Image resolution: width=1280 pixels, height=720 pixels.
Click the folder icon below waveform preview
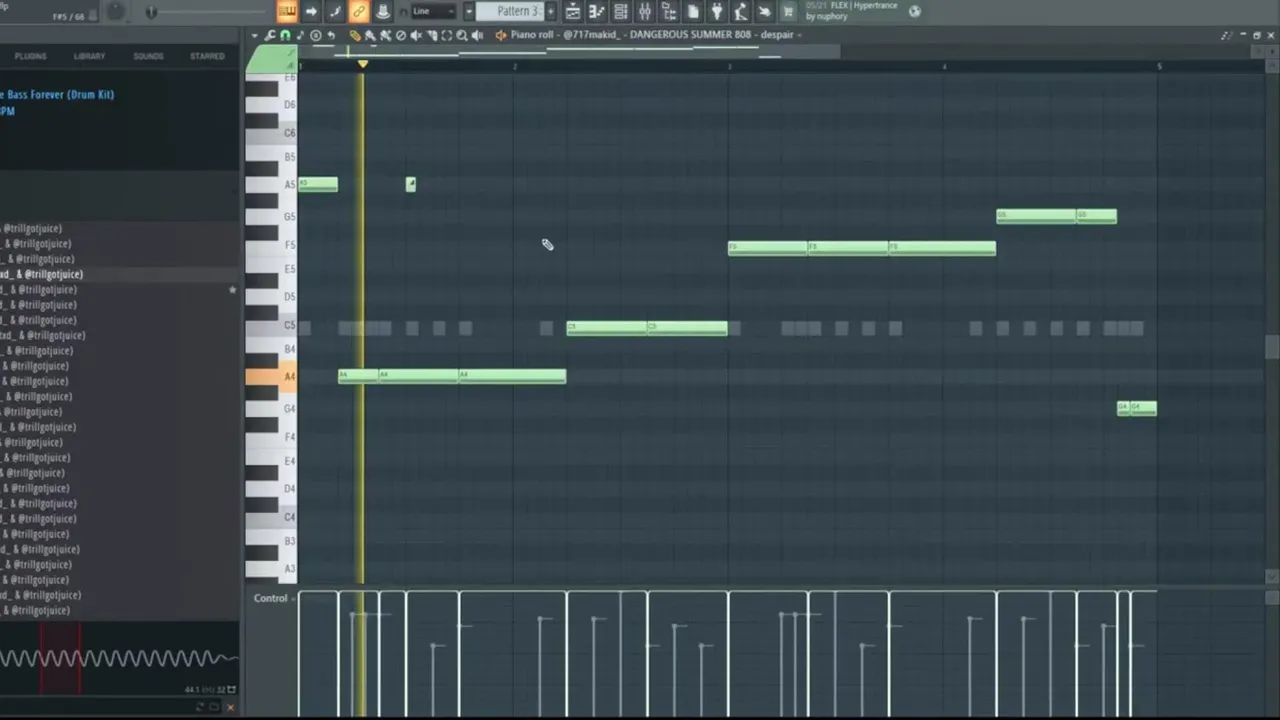click(x=214, y=707)
